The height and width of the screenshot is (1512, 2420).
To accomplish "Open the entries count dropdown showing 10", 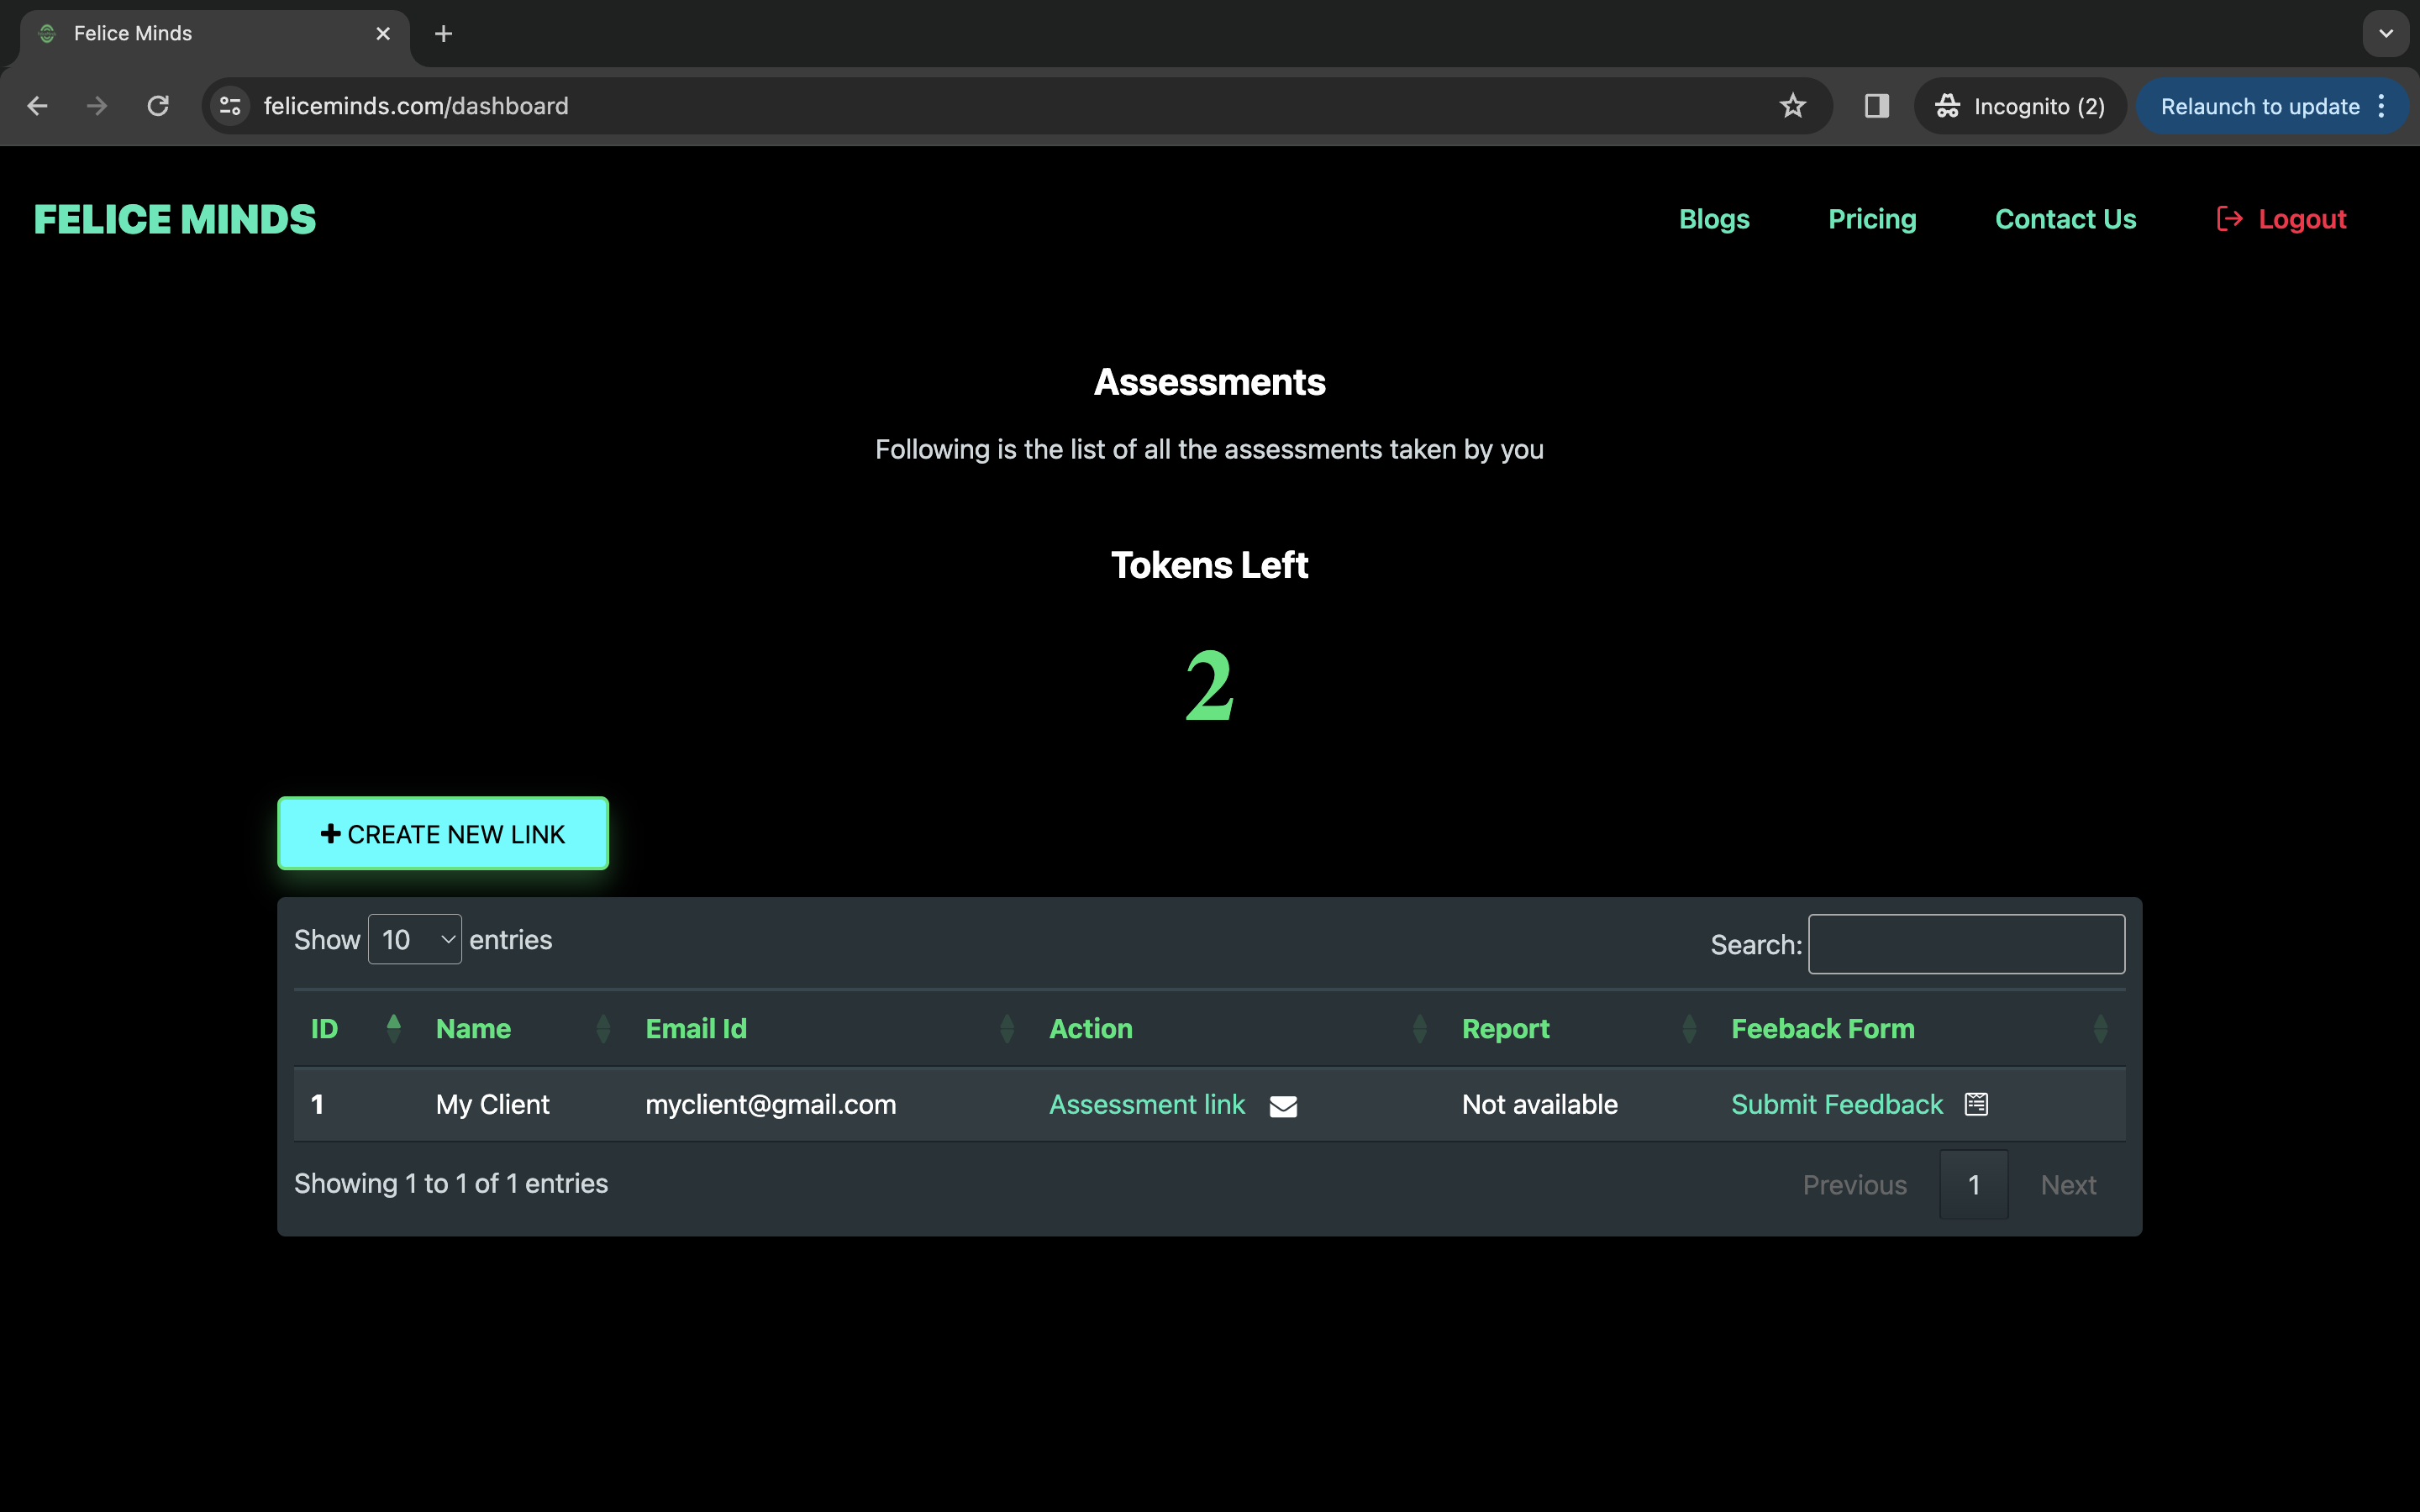I will tap(414, 941).
